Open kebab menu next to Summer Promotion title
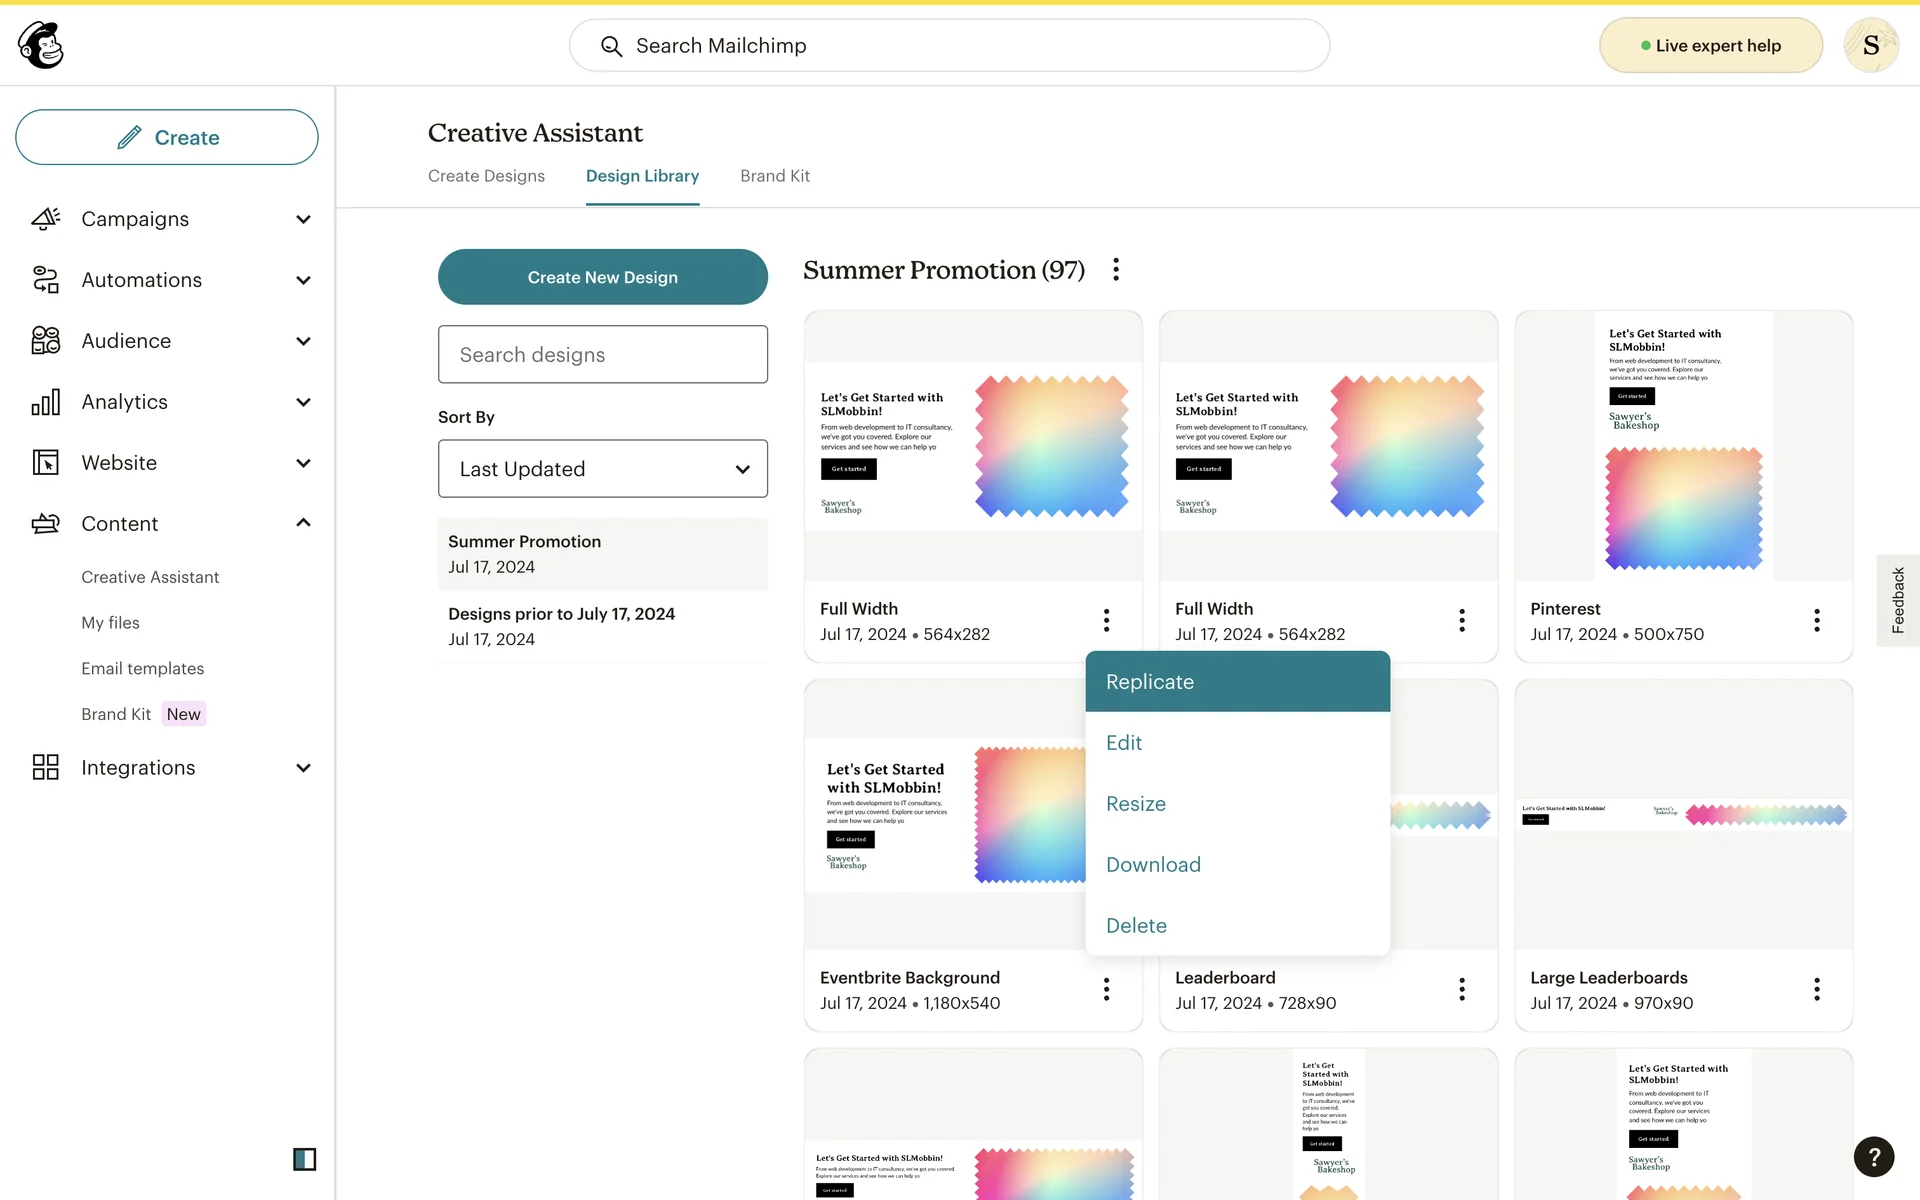The height and width of the screenshot is (1200, 1920). (x=1116, y=269)
